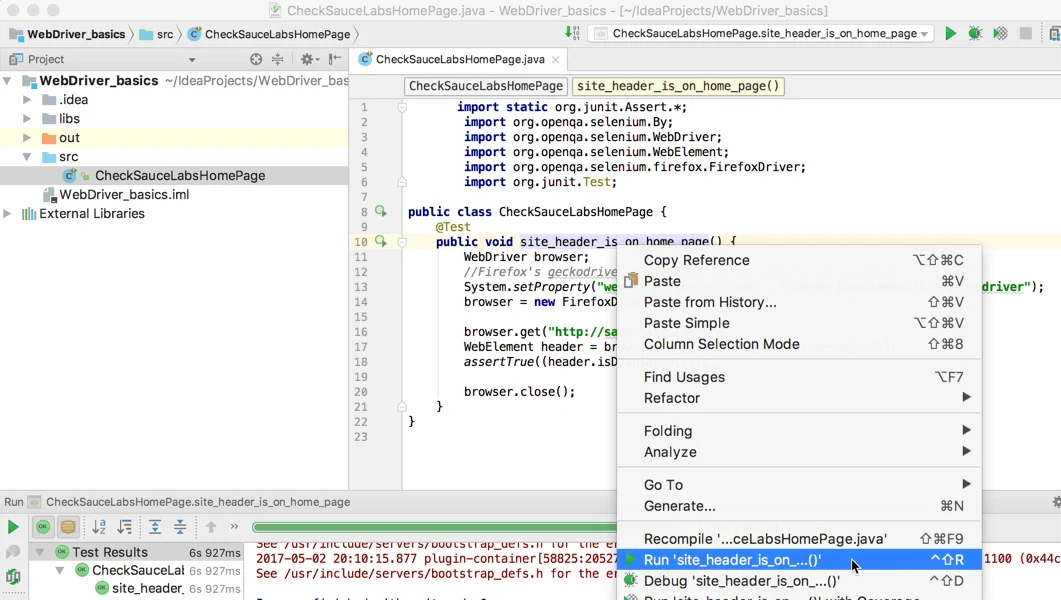This screenshot has width=1061, height=600.
Task: Toggle Show Ignored tests filter
Action: coord(68,526)
